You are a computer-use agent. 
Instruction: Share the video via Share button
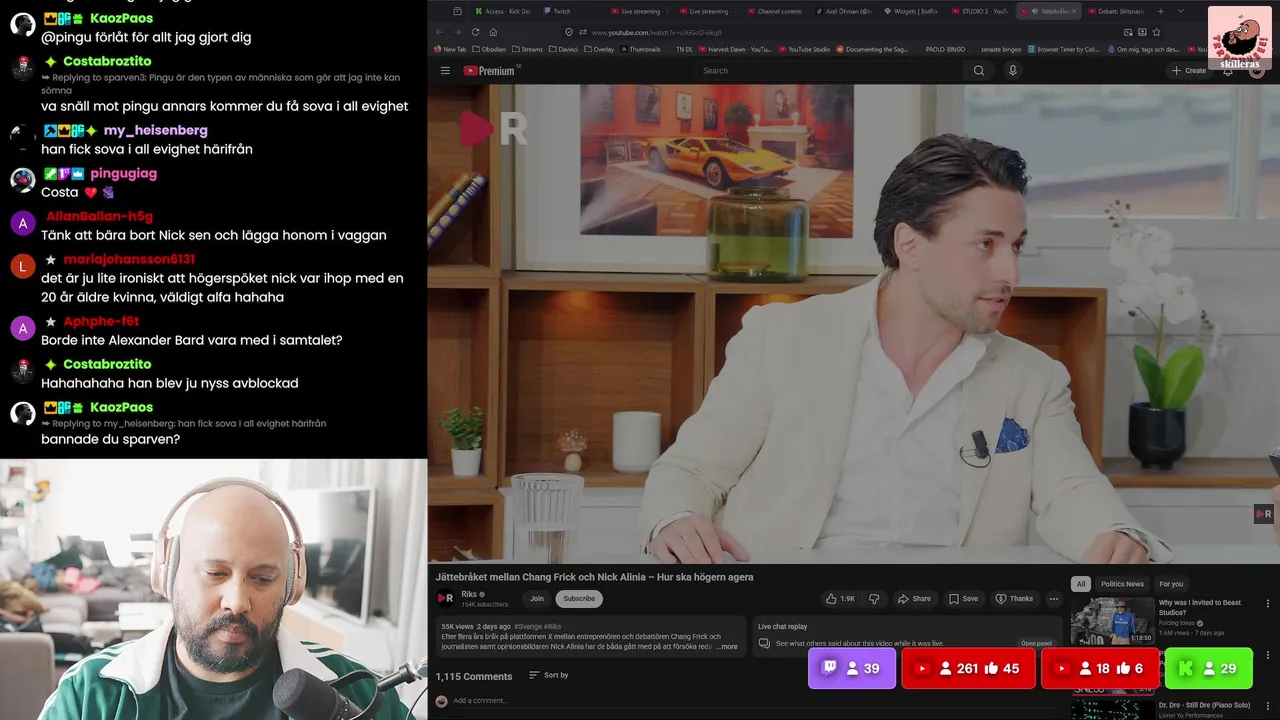click(x=914, y=599)
